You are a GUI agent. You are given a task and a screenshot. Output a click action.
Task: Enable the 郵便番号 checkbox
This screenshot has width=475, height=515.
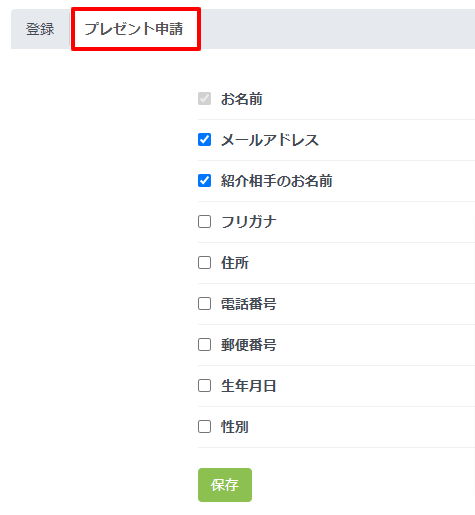click(204, 345)
